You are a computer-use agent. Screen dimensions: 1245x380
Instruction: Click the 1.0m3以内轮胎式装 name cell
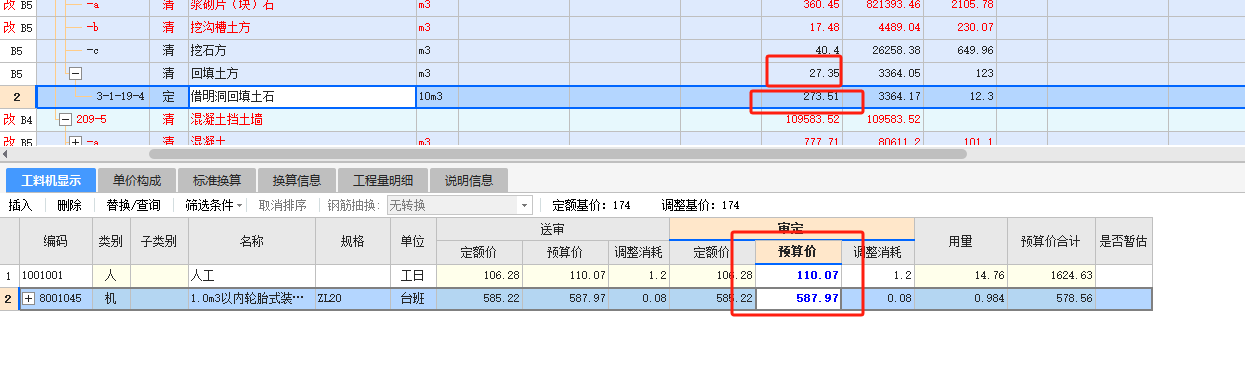tap(251, 298)
